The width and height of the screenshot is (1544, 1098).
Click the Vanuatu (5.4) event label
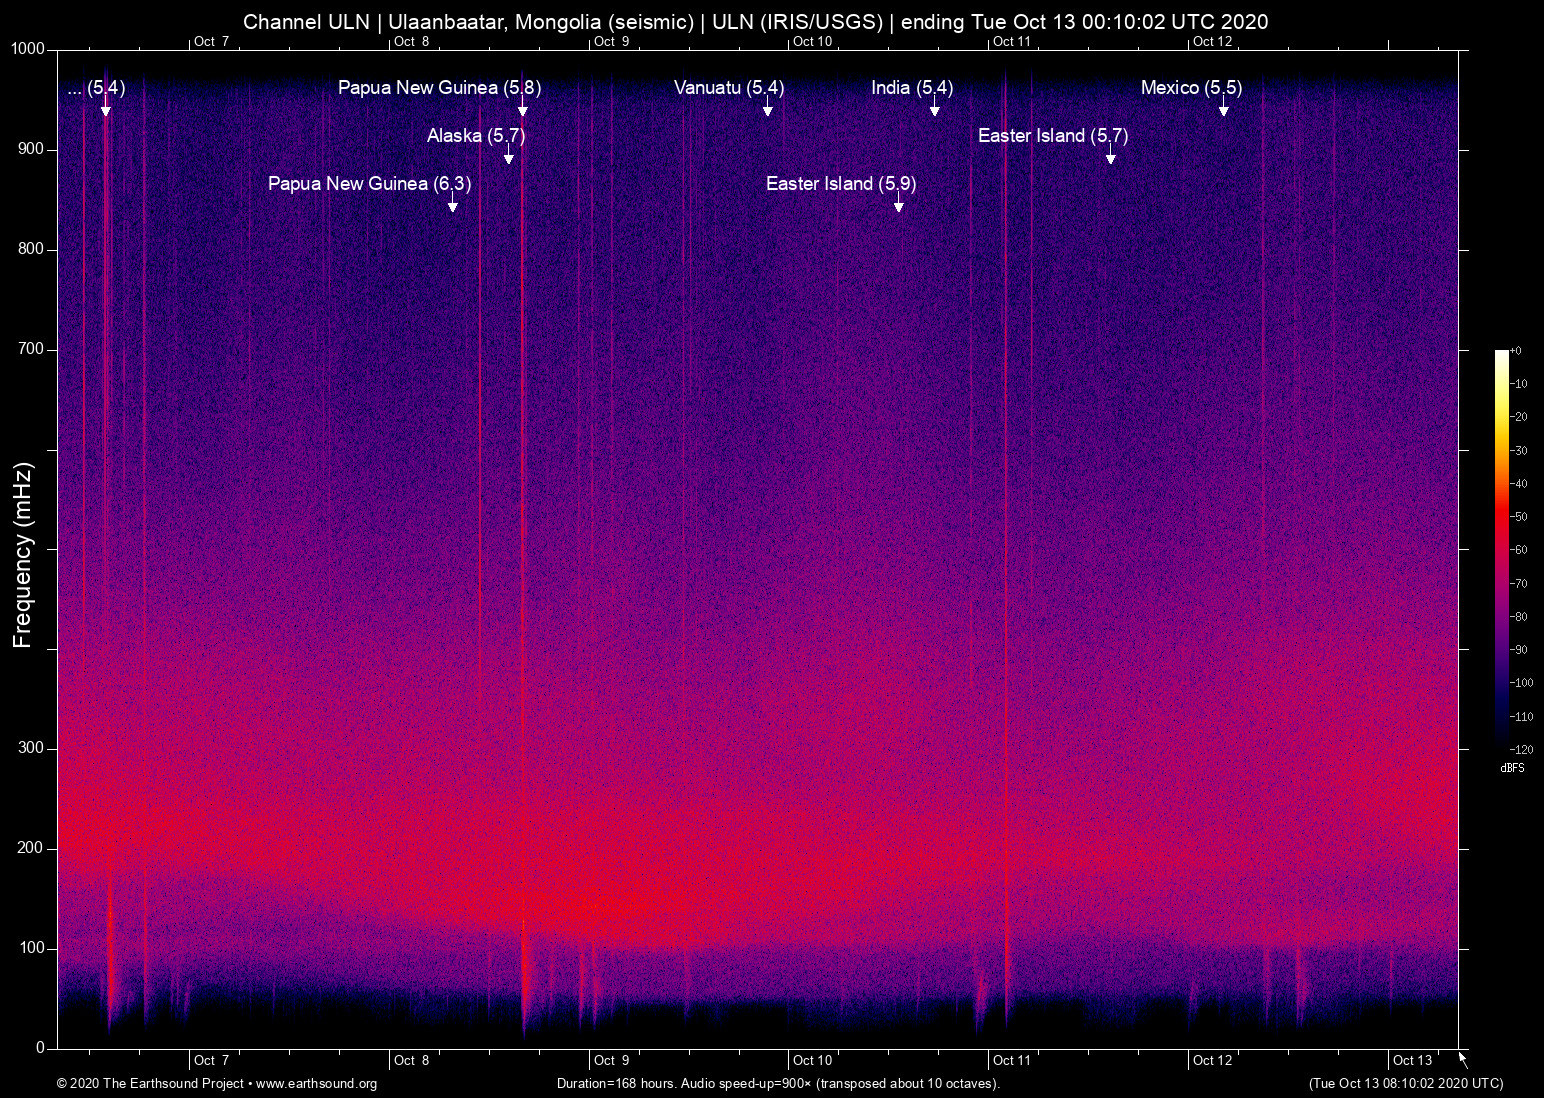coord(729,88)
